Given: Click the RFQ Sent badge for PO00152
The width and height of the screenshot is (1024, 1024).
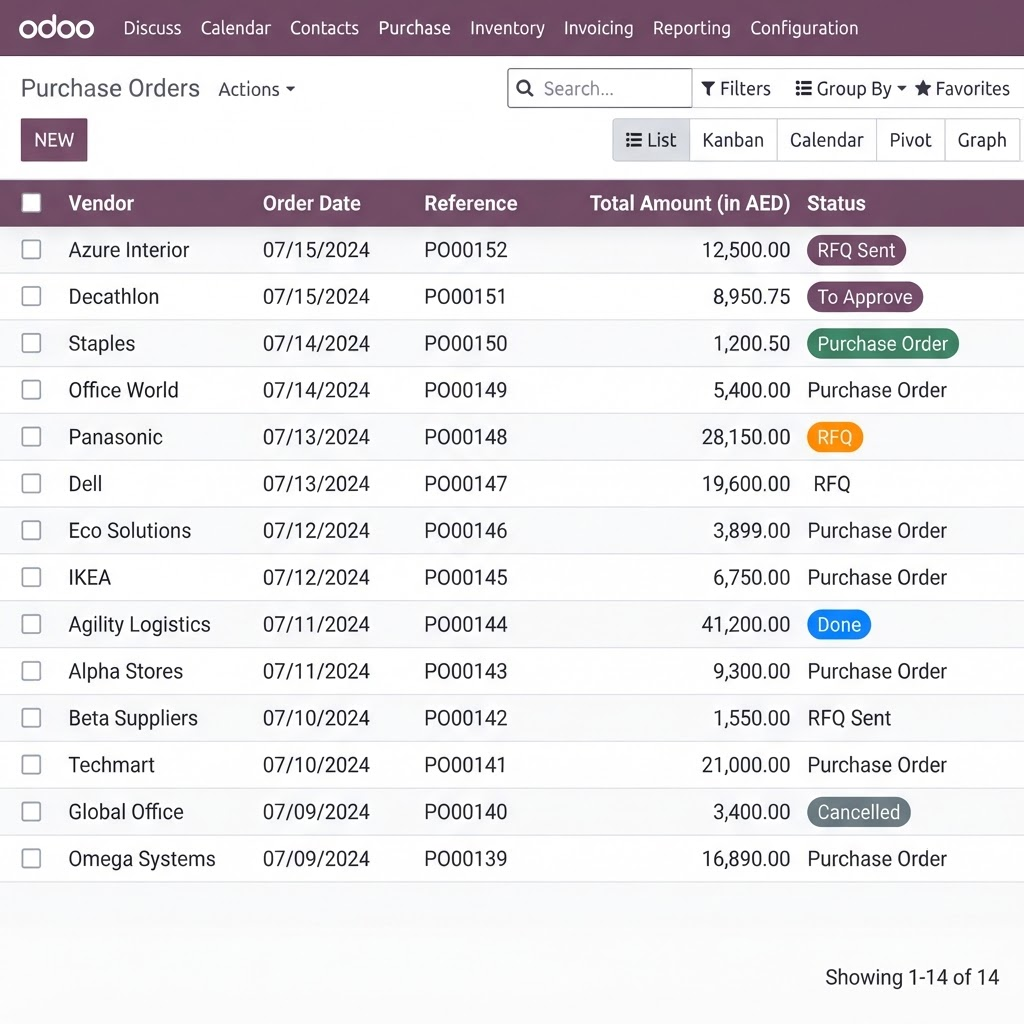Looking at the screenshot, I should (x=856, y=250).
